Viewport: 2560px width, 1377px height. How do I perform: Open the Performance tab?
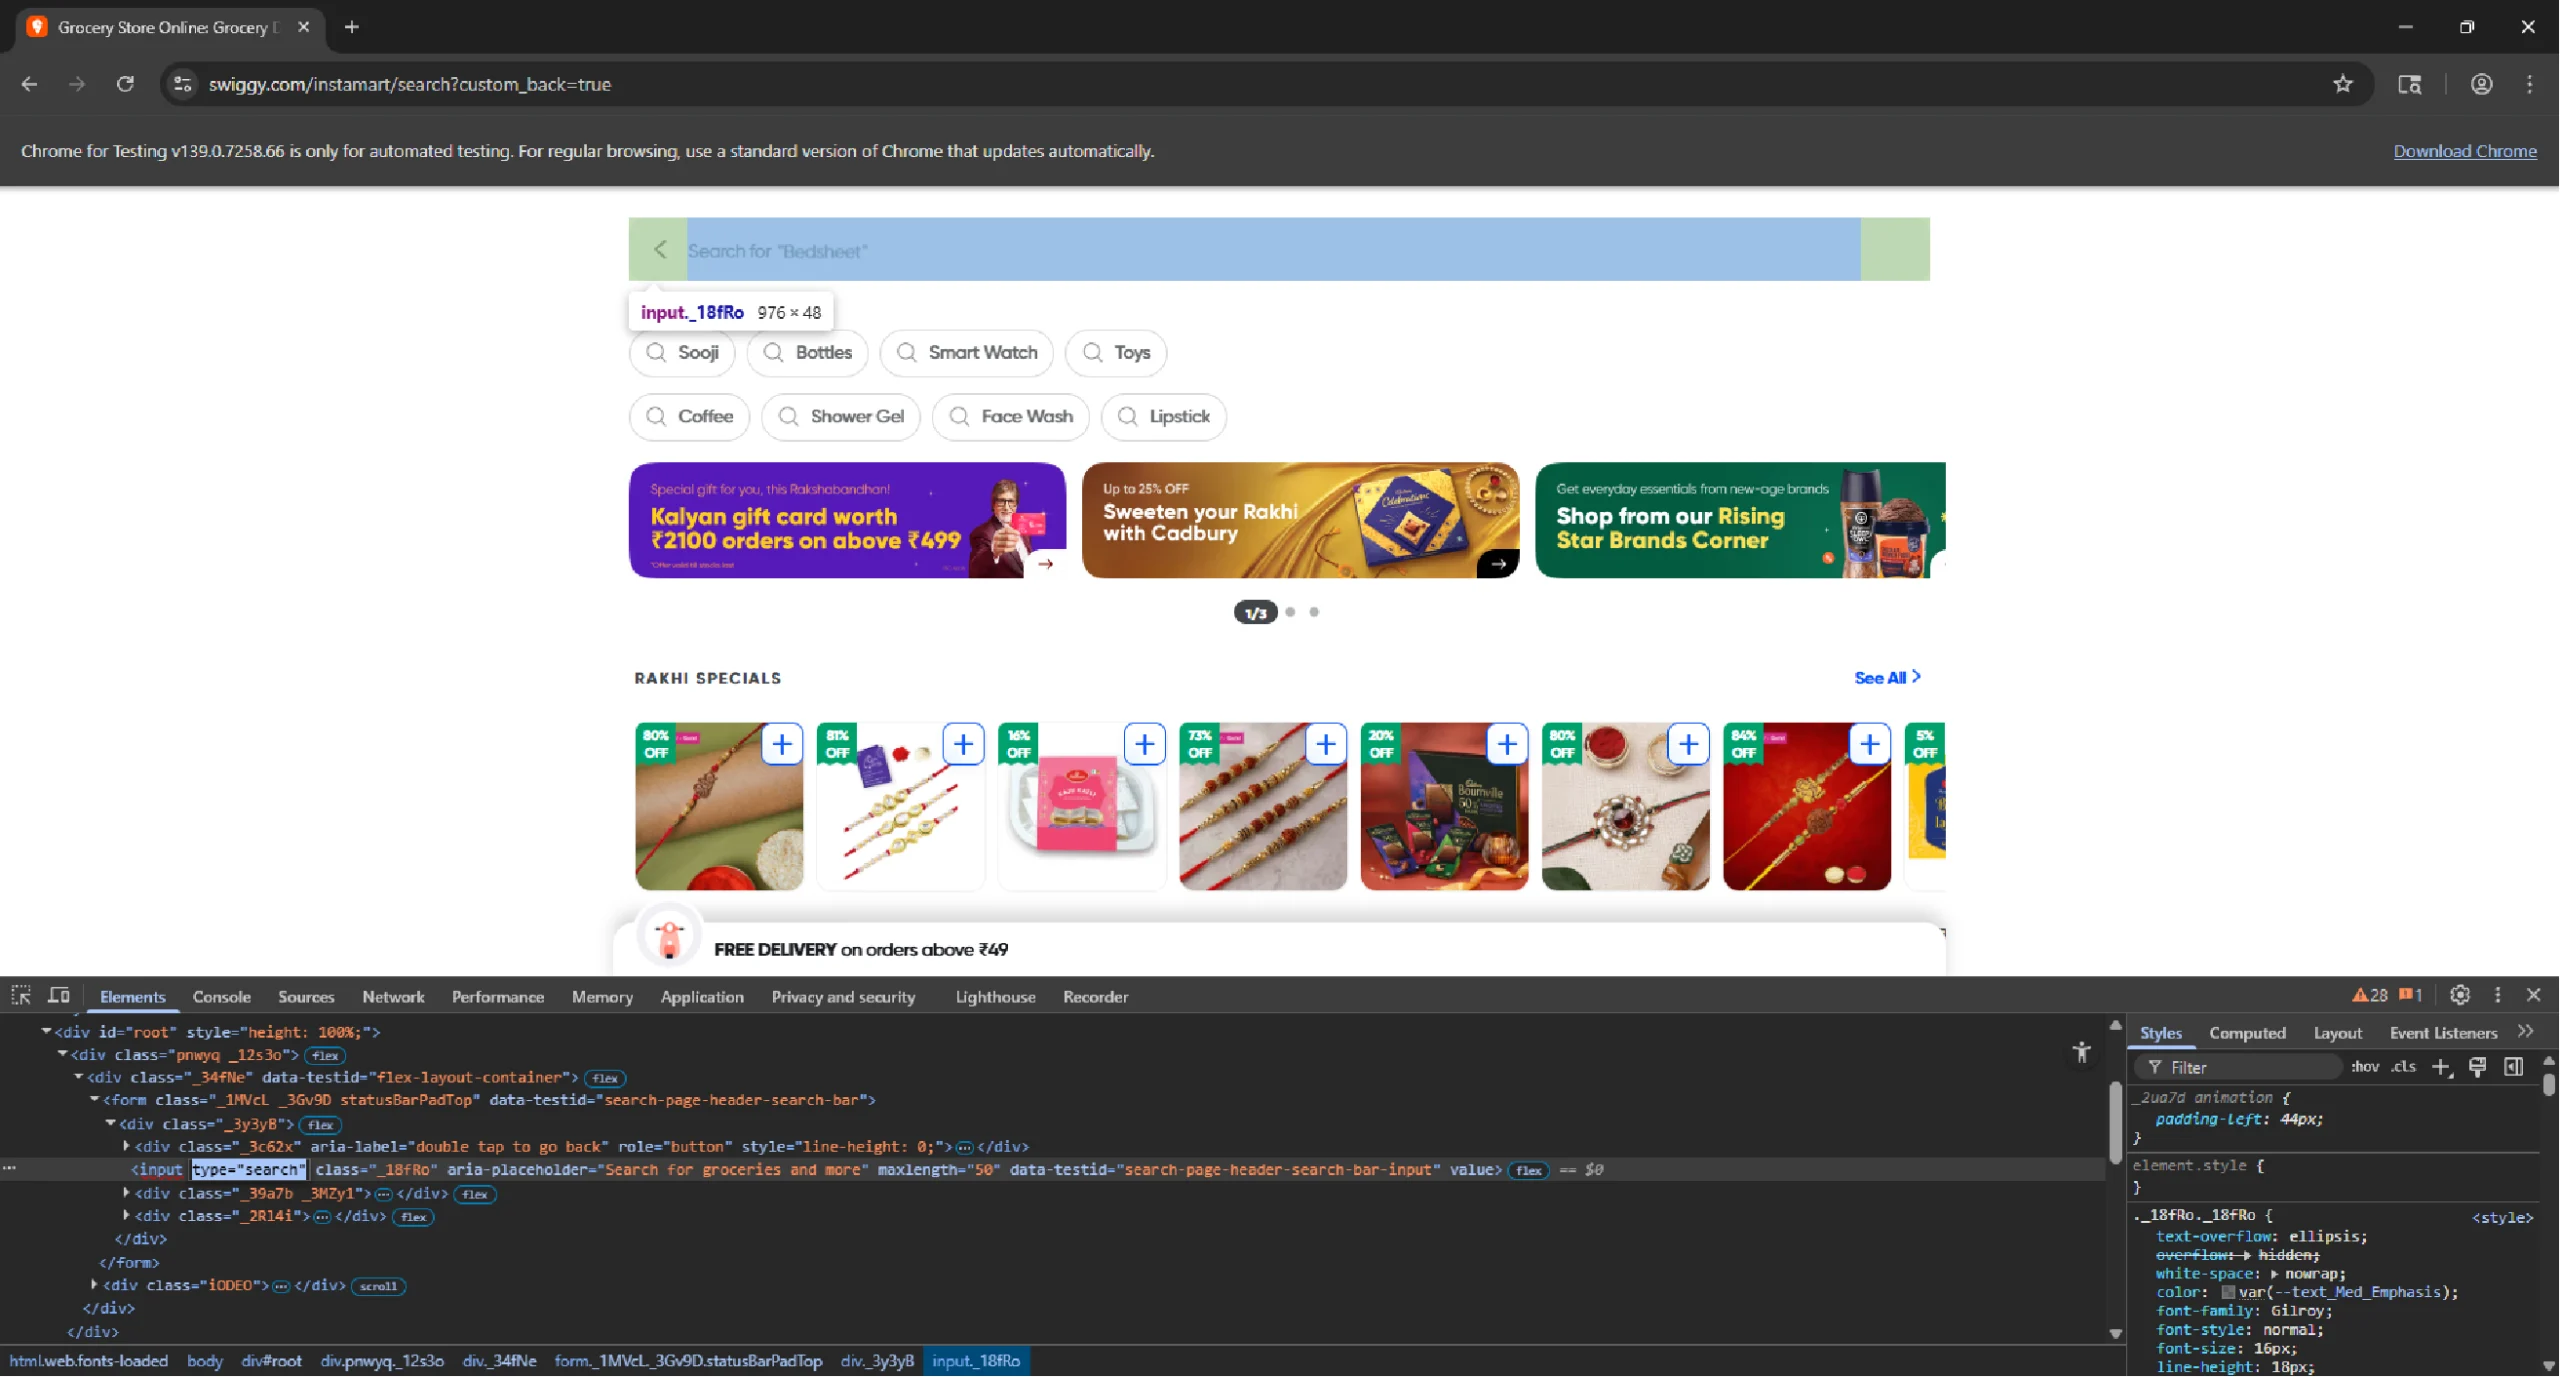click(498, 997)
